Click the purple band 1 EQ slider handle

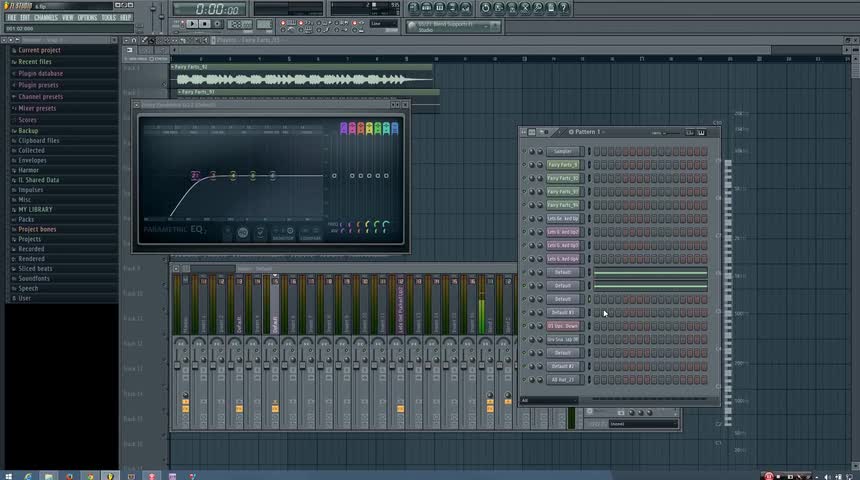click(x=344, y=129)
